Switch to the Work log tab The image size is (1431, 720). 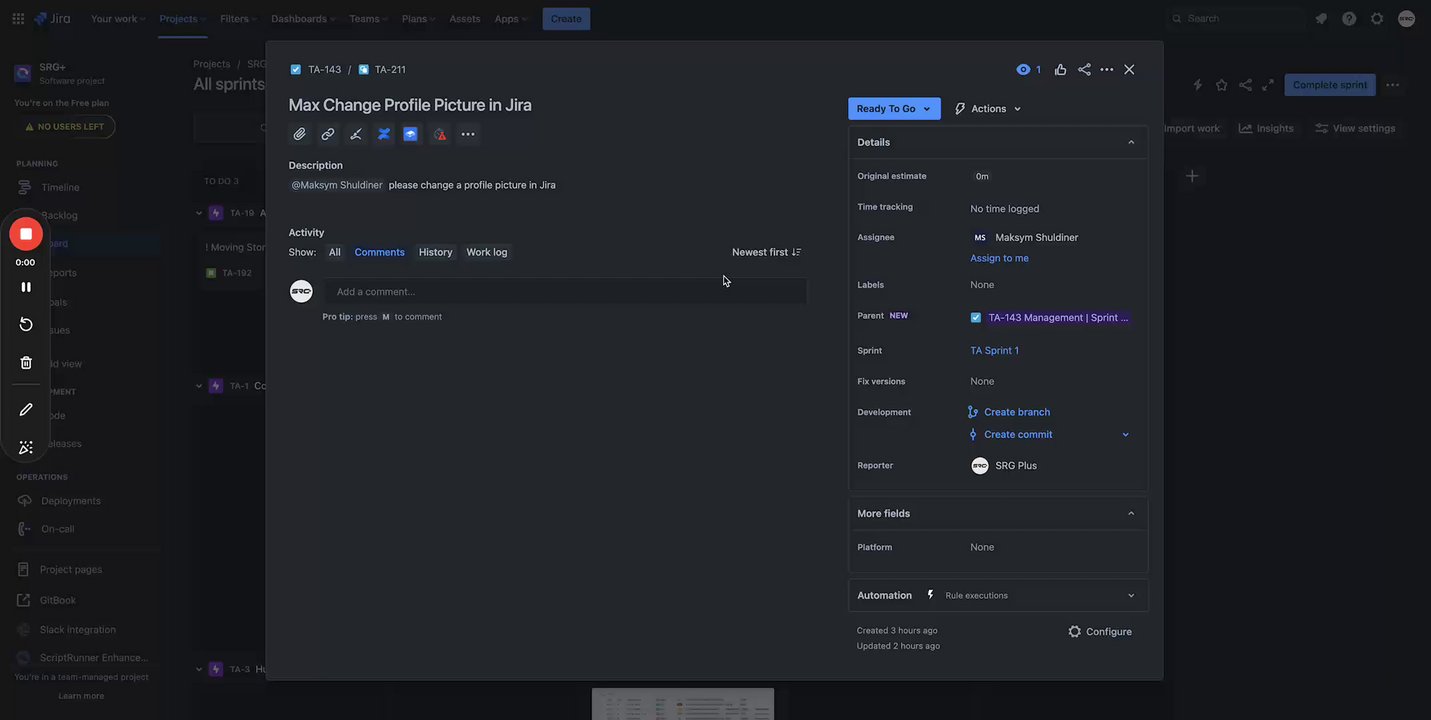[x=486, y=252]
